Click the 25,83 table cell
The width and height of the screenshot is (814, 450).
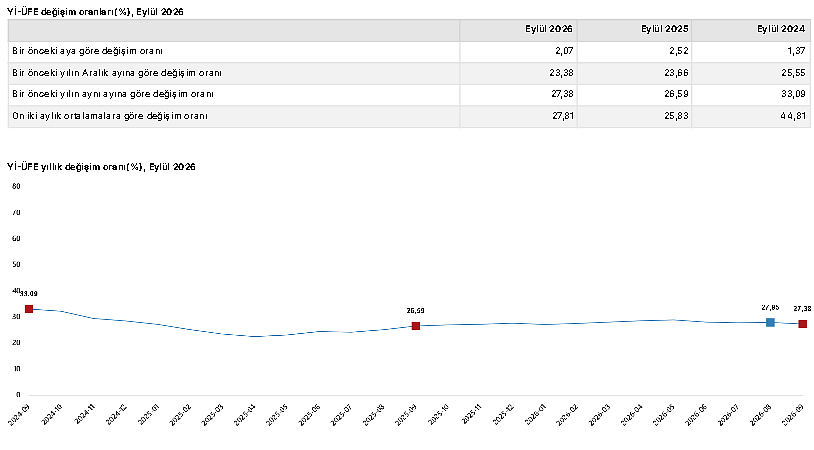[676, 116]
